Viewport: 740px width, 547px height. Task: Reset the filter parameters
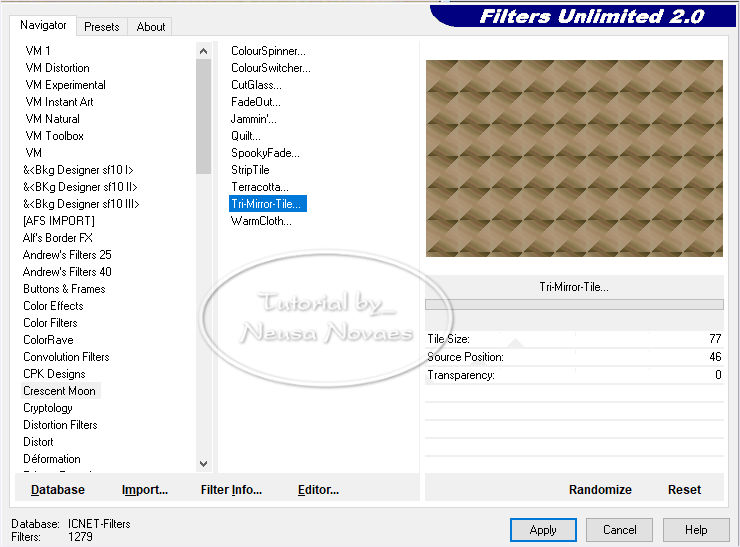684,489
